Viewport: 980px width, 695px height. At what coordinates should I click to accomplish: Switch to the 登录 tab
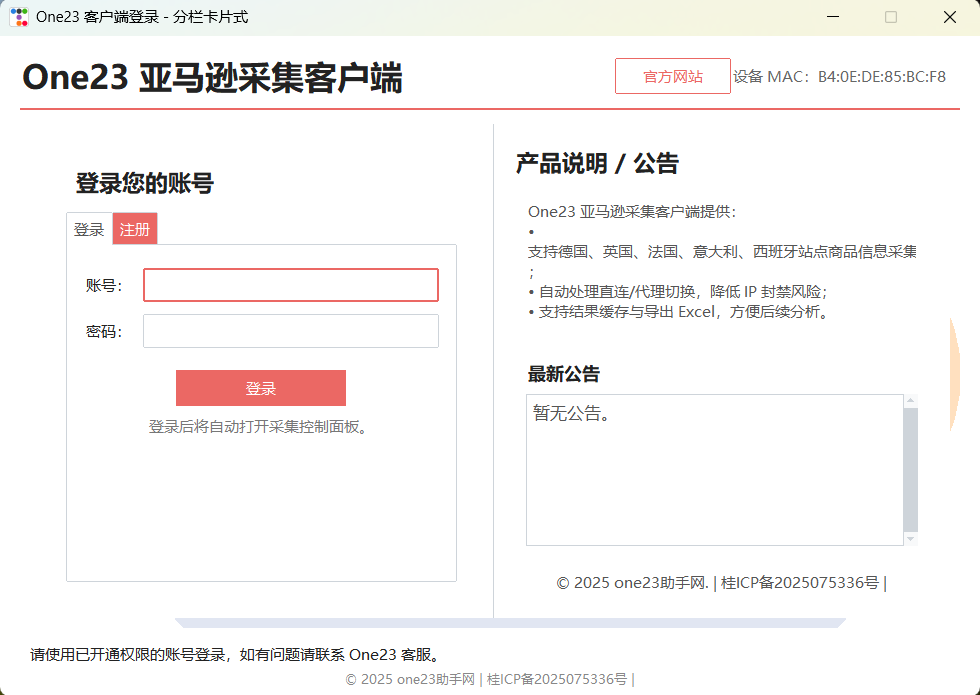(x=89, y=229)
